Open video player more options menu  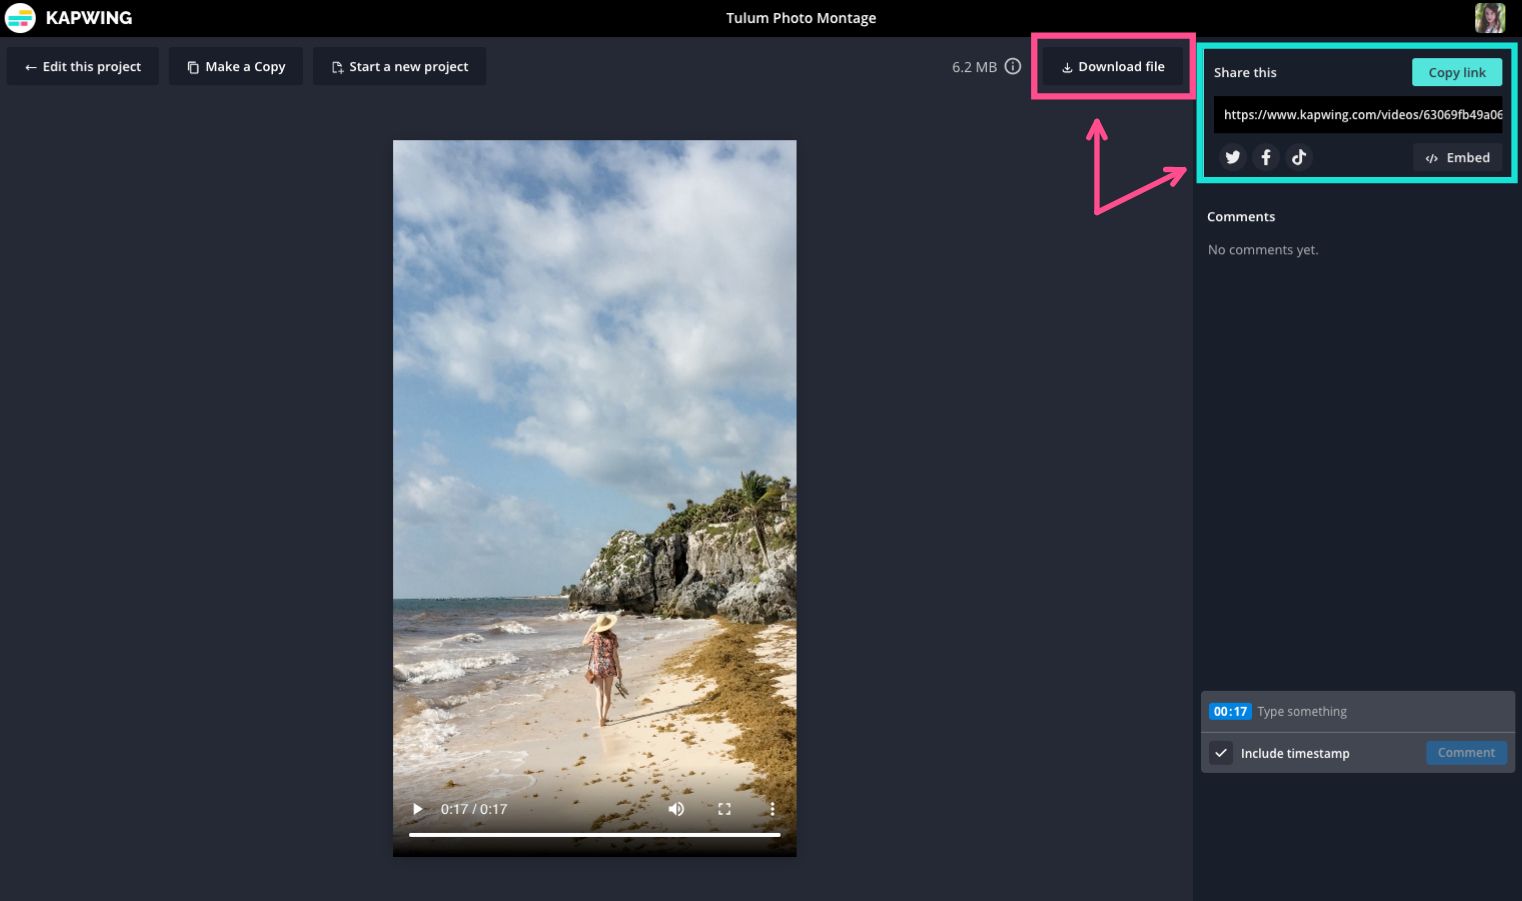tap(772, 809)
